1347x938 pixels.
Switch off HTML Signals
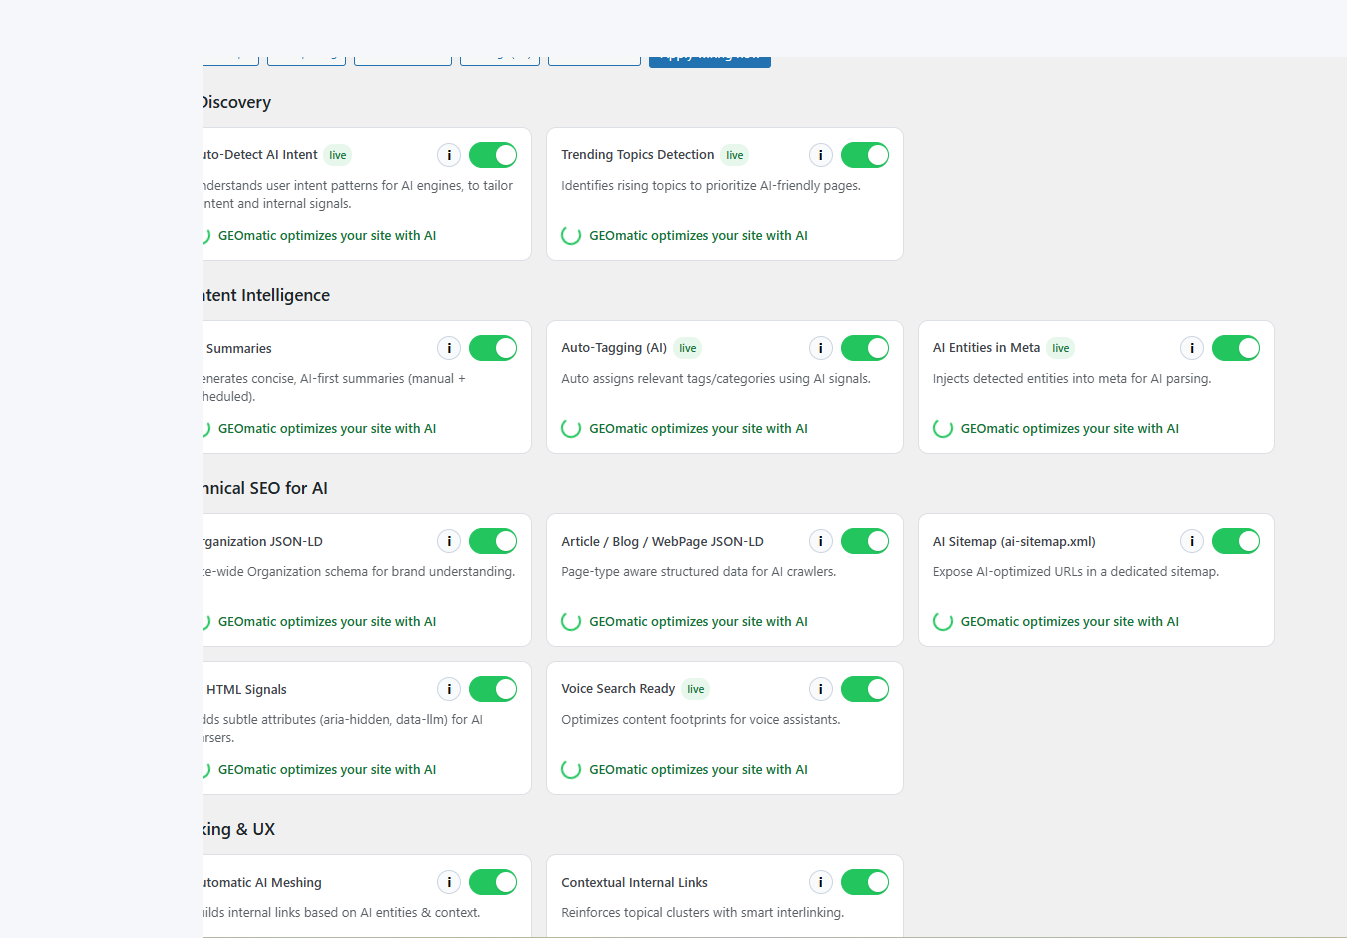[x=493, y=689]
